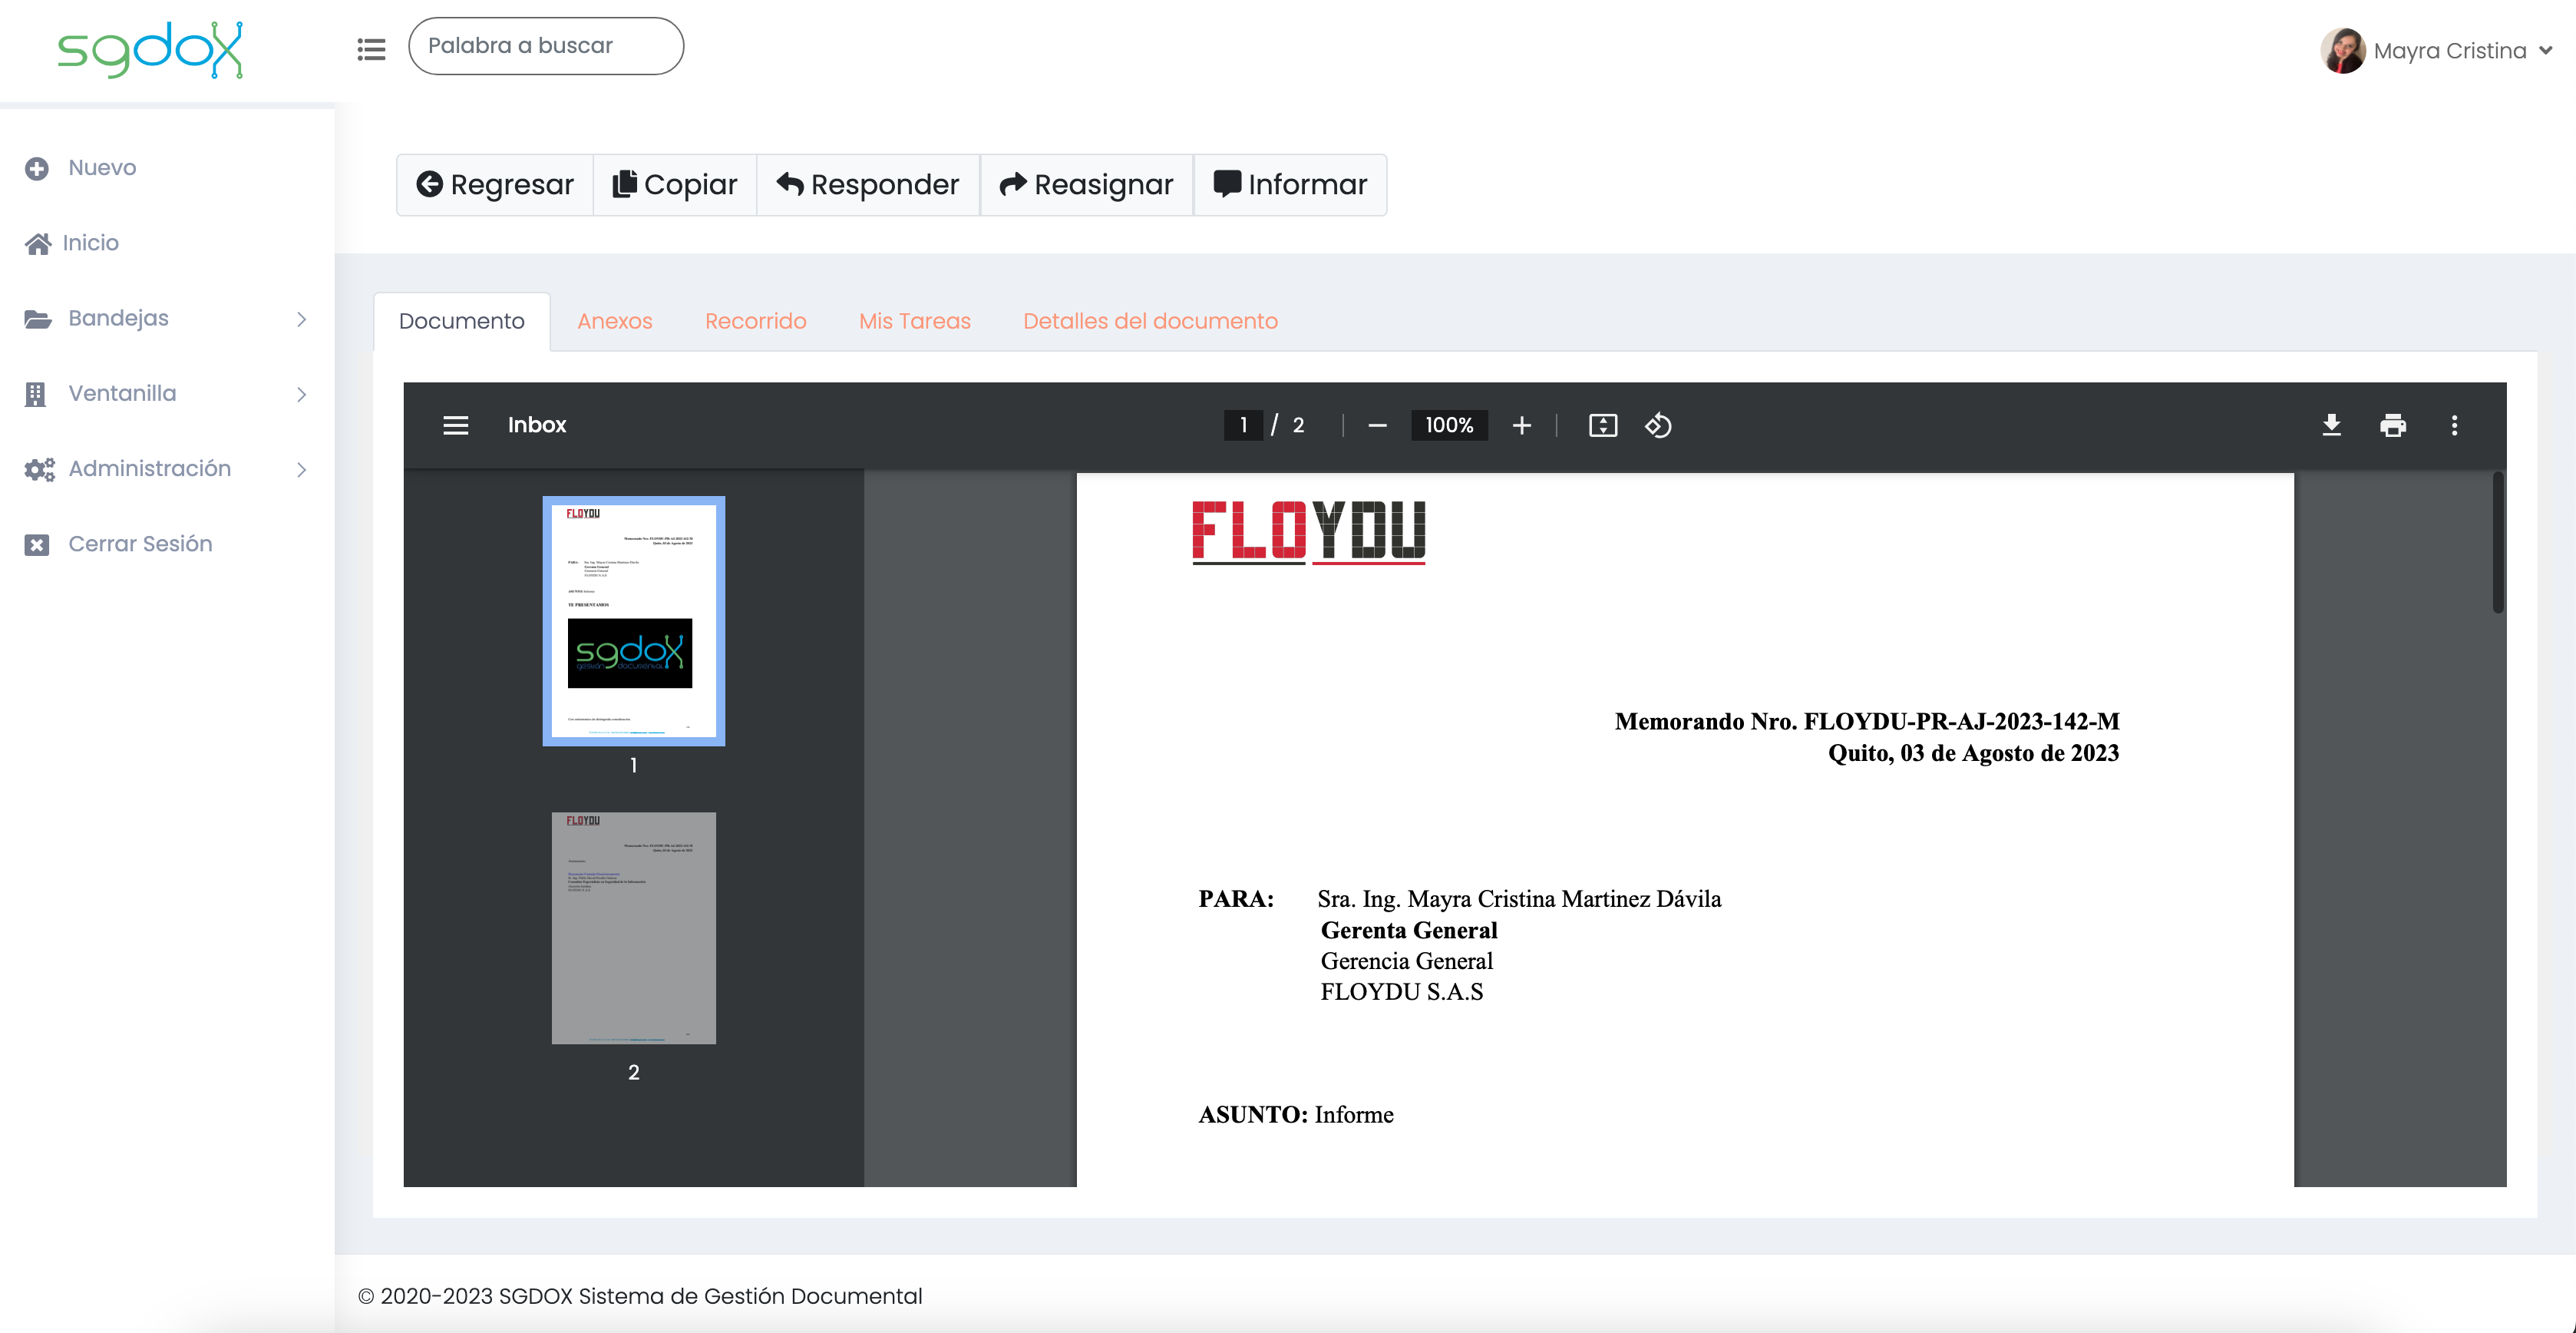Open the Mayra Cristina user dropdown
Image resolution: width=2576 pixels, height=1333 pixels.
[2436, 50]
